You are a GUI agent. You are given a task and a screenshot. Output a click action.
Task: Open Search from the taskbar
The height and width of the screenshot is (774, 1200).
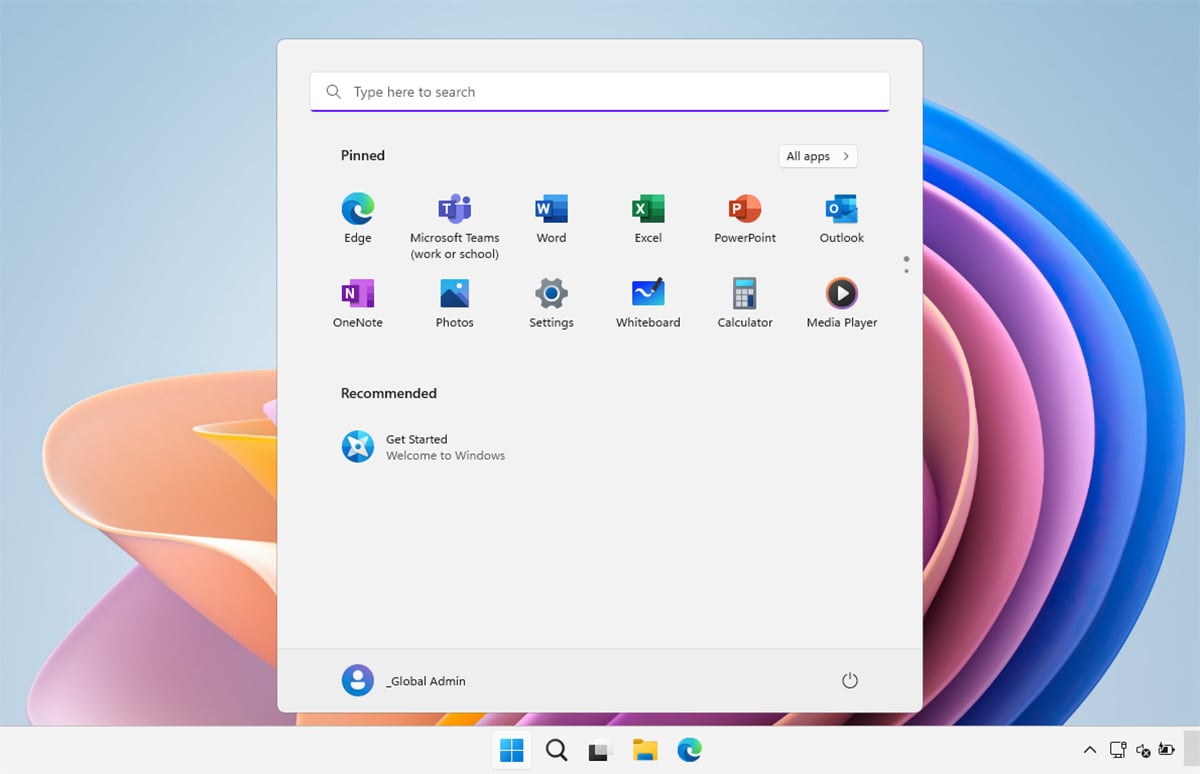click(x=556, y=750)
